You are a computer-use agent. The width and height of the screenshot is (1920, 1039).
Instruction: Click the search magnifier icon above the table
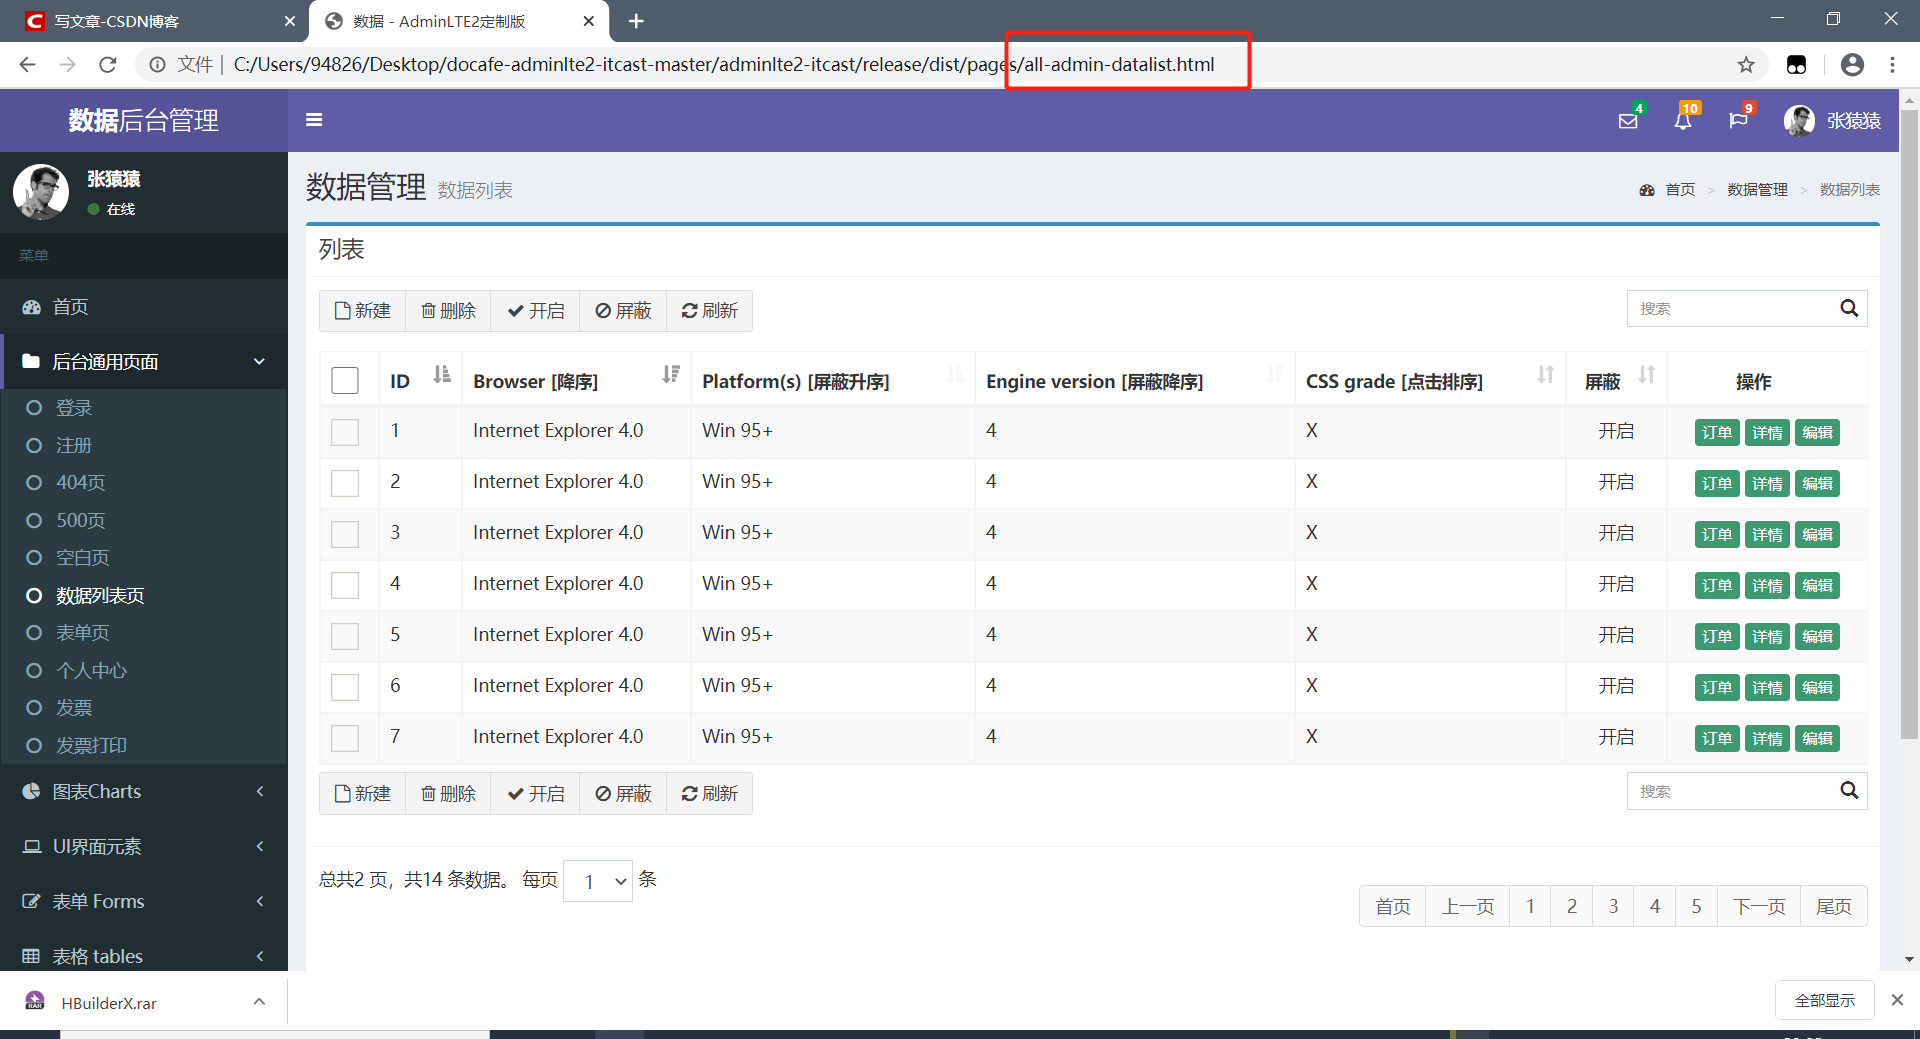coord(1849,308)
